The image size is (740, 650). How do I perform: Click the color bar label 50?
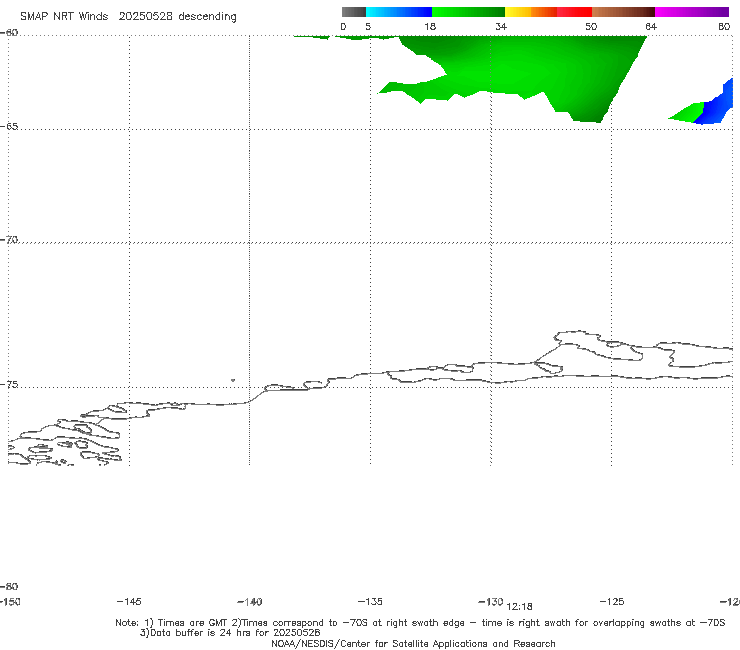tap(591, 27)
